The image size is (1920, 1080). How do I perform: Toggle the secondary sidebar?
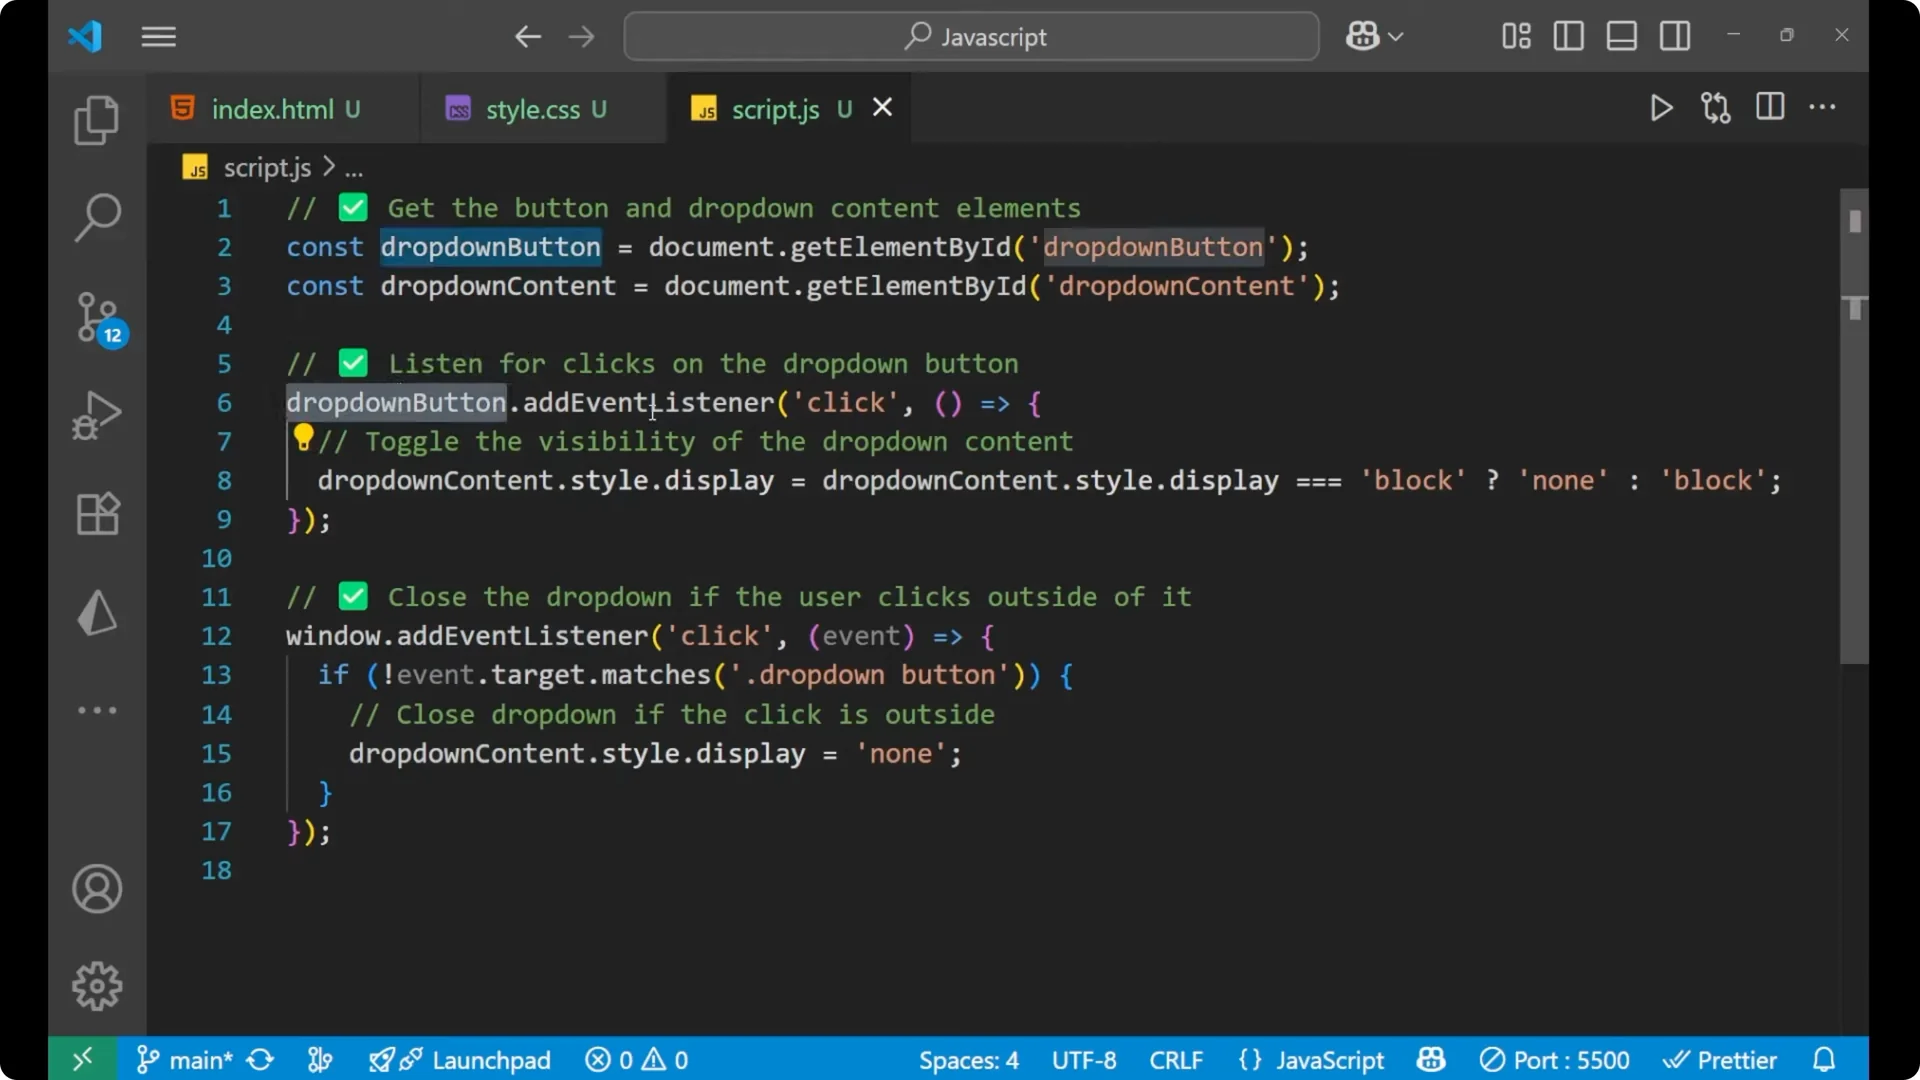click(x=1675, y=36)
